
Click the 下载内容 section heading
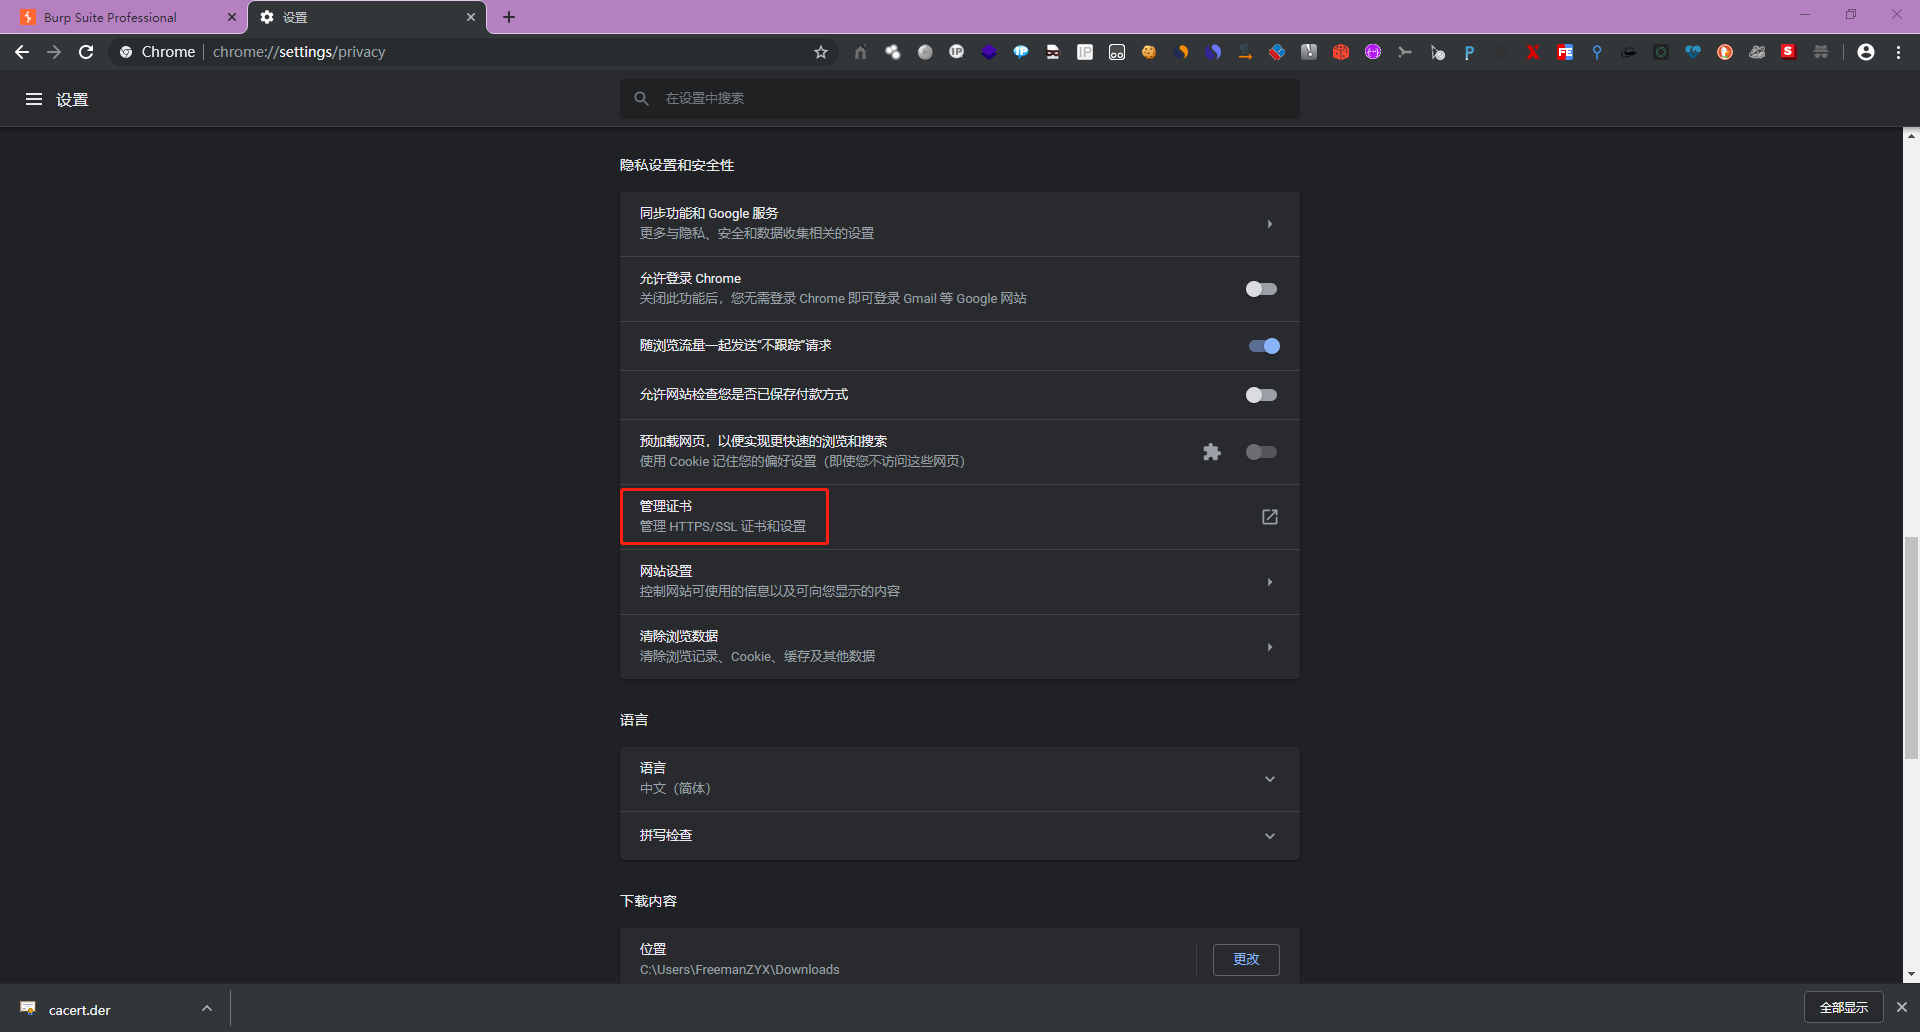point(648,901)
